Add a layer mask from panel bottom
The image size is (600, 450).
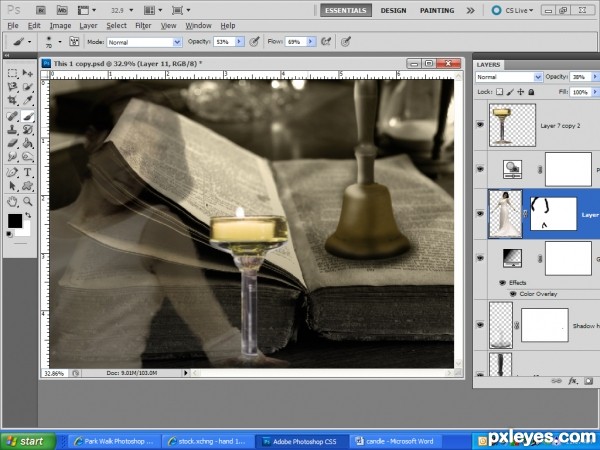point(589,381)
